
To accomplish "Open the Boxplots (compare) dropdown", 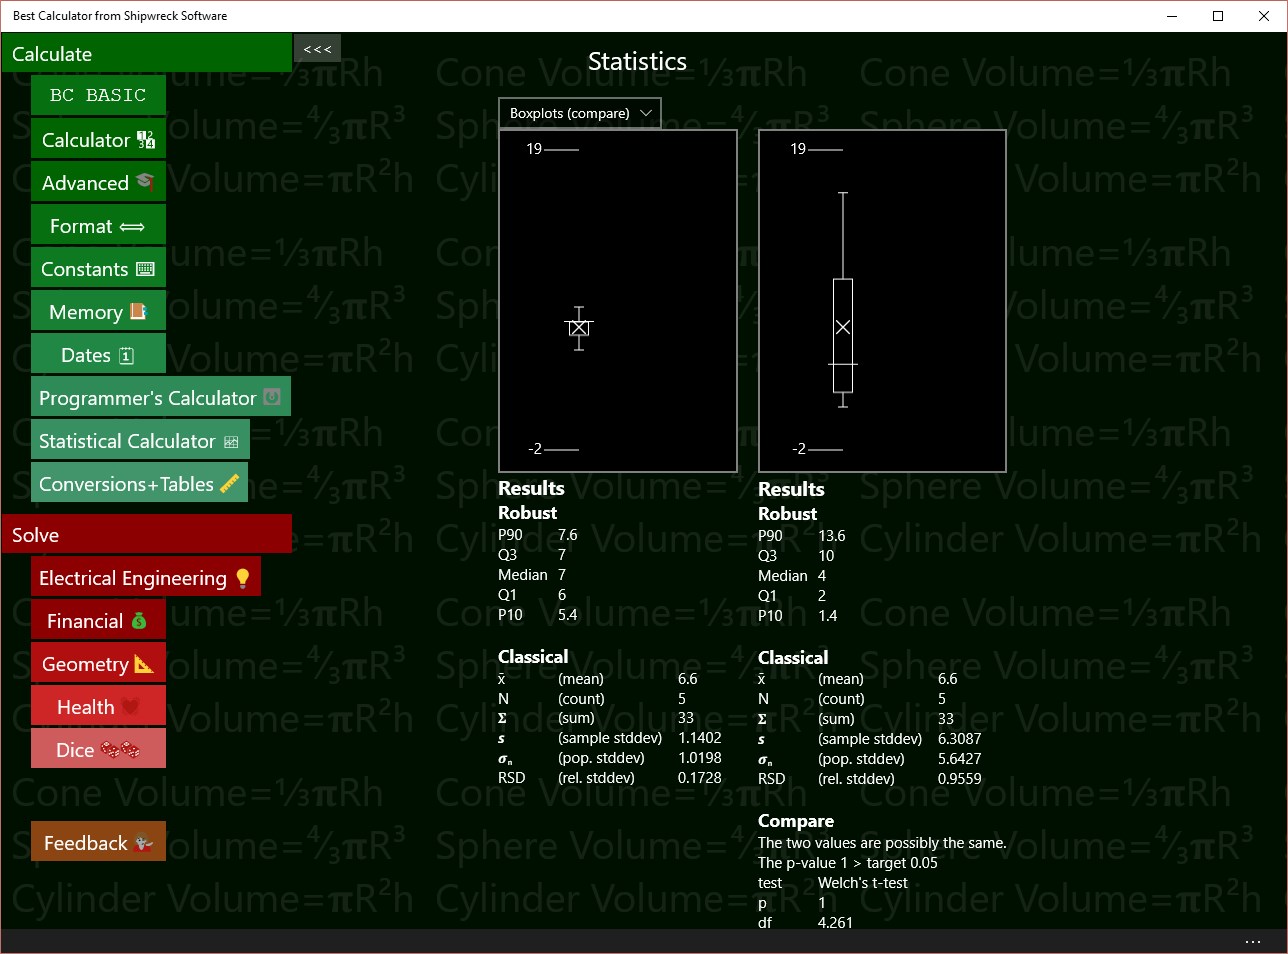I will [x=579, y=112].
